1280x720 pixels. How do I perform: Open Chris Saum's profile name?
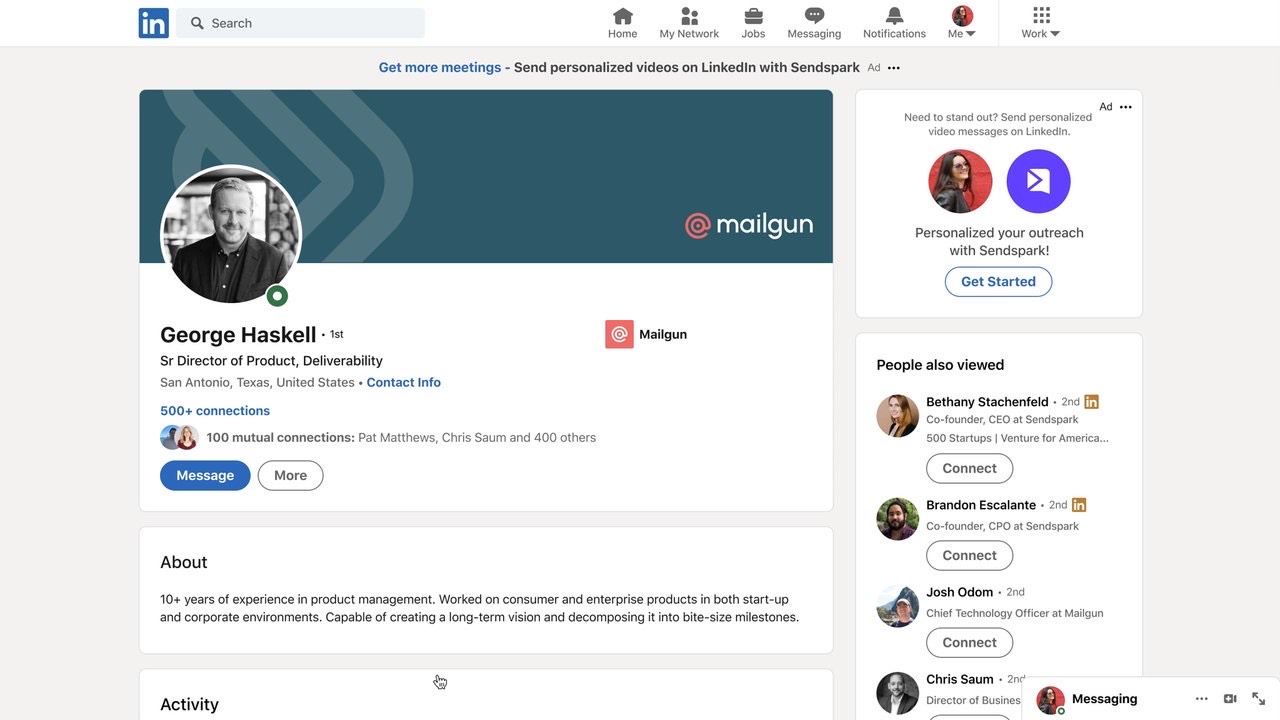(959, 679)
